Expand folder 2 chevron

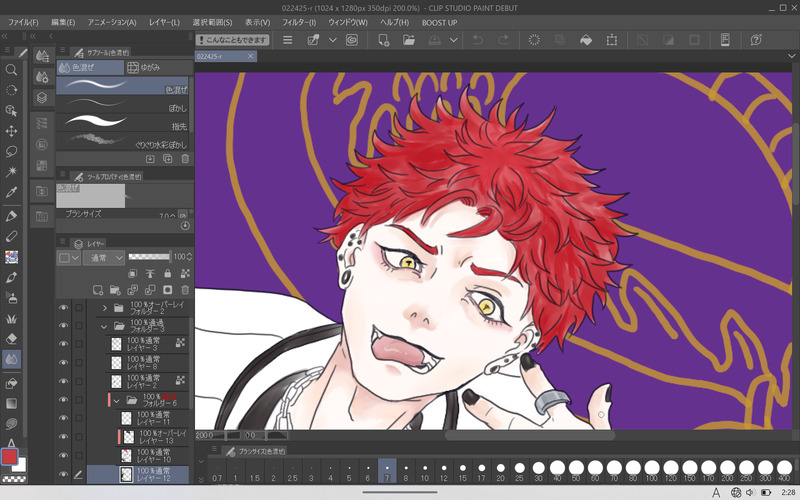[105, 308]
